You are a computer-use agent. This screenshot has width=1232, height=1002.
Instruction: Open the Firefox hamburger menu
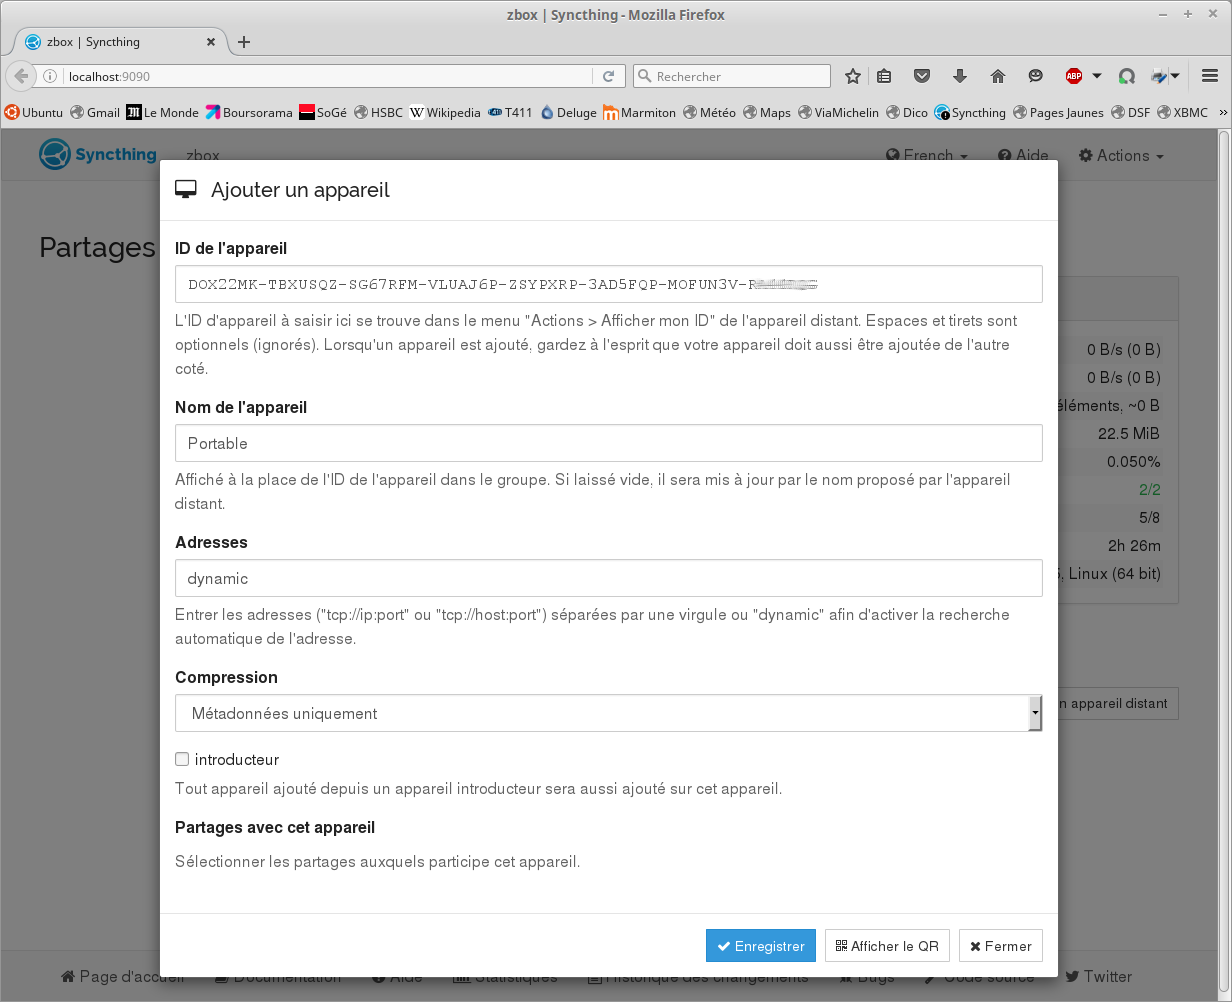[1210, 76]
